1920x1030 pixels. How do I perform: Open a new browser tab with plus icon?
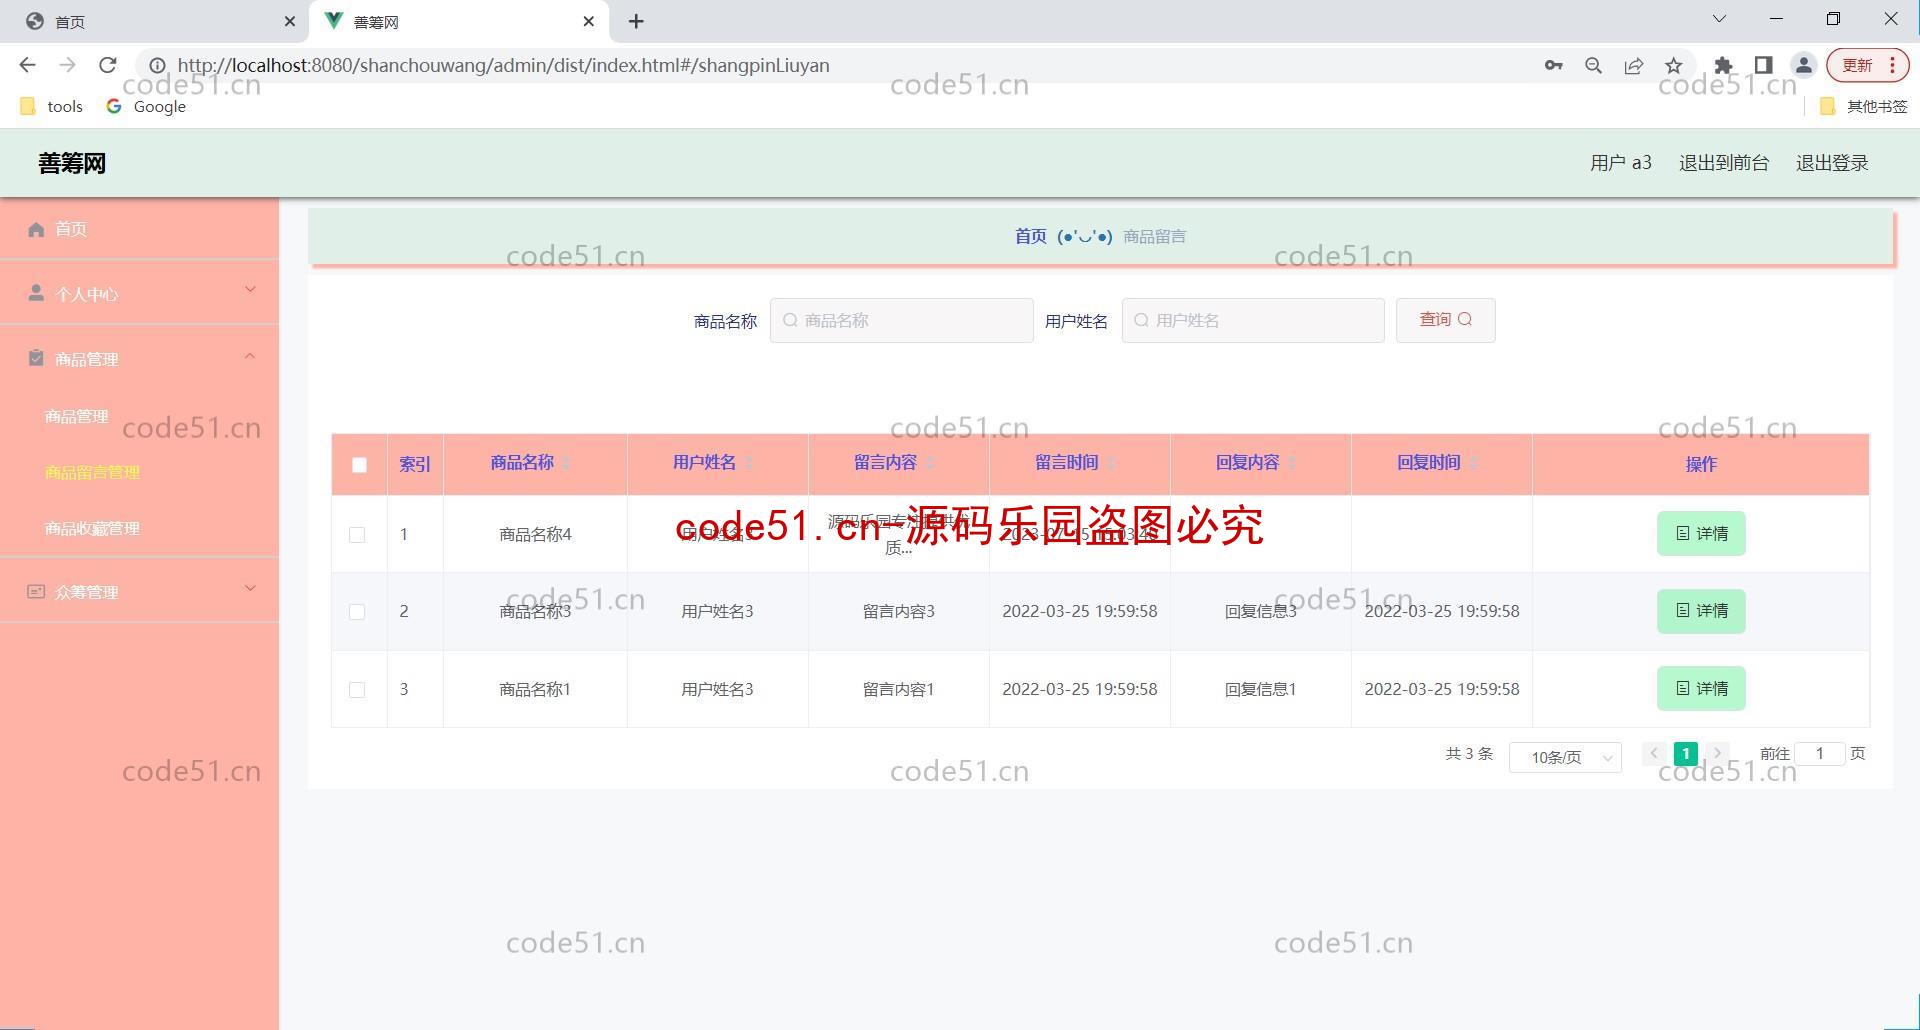click(x=636, y=21)
